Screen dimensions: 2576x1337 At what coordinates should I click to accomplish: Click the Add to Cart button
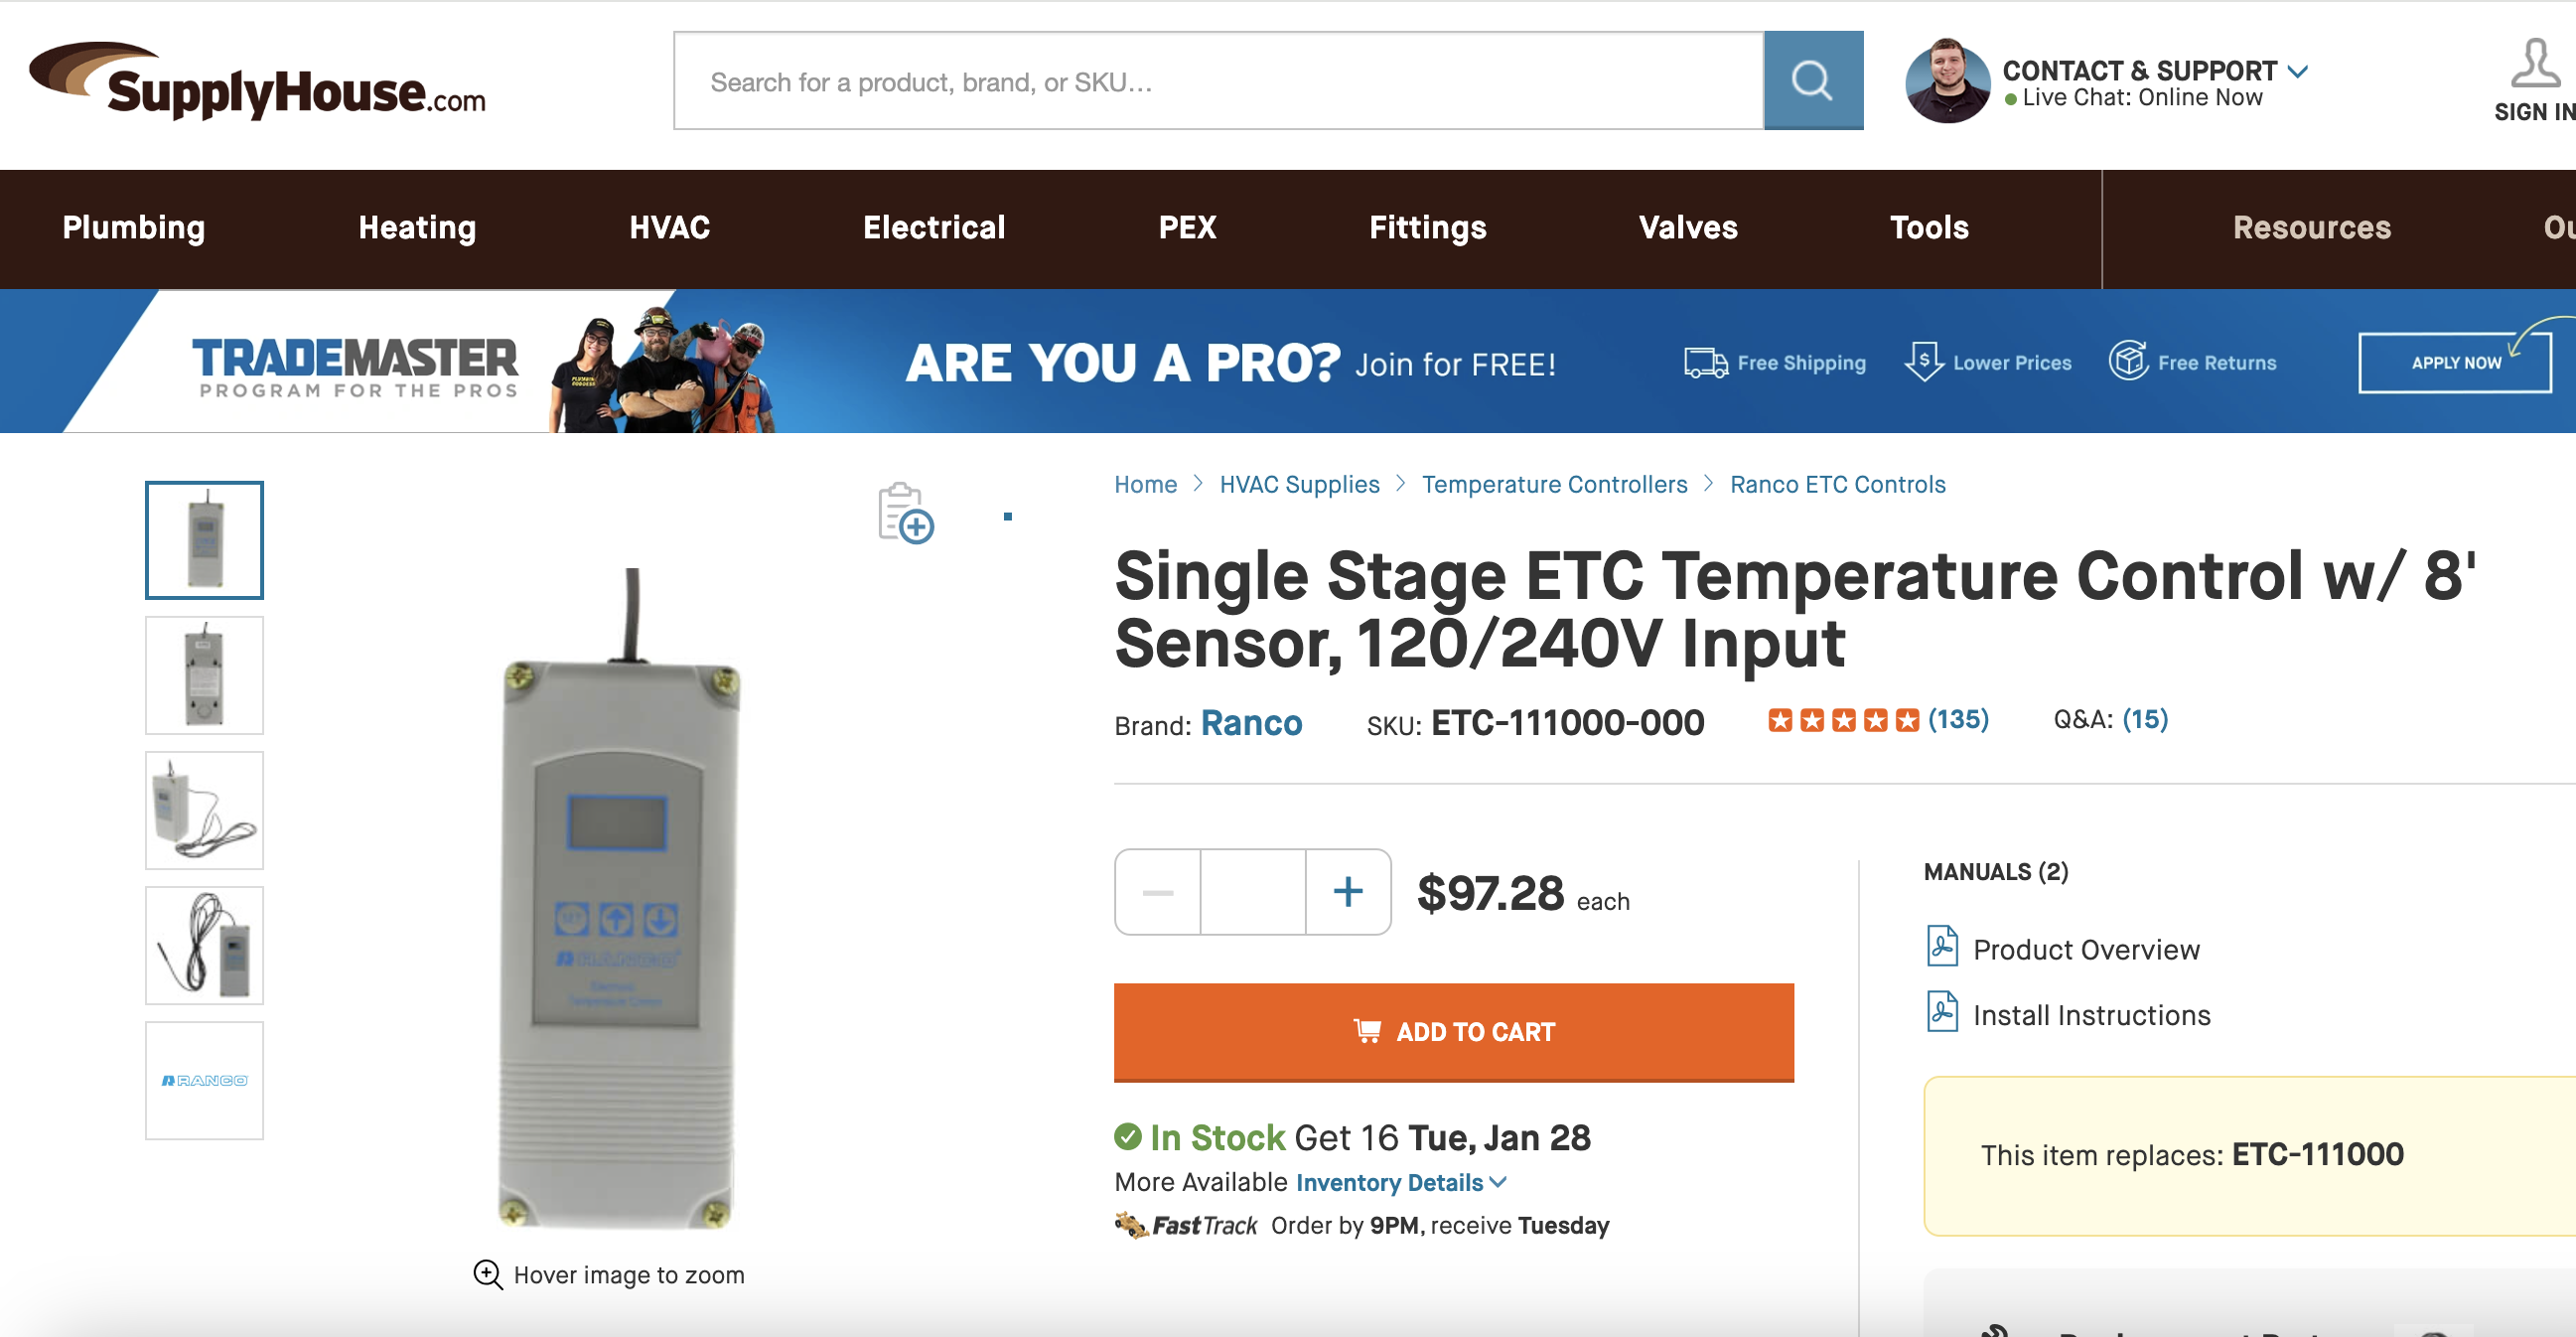tap(1453, 1032)
